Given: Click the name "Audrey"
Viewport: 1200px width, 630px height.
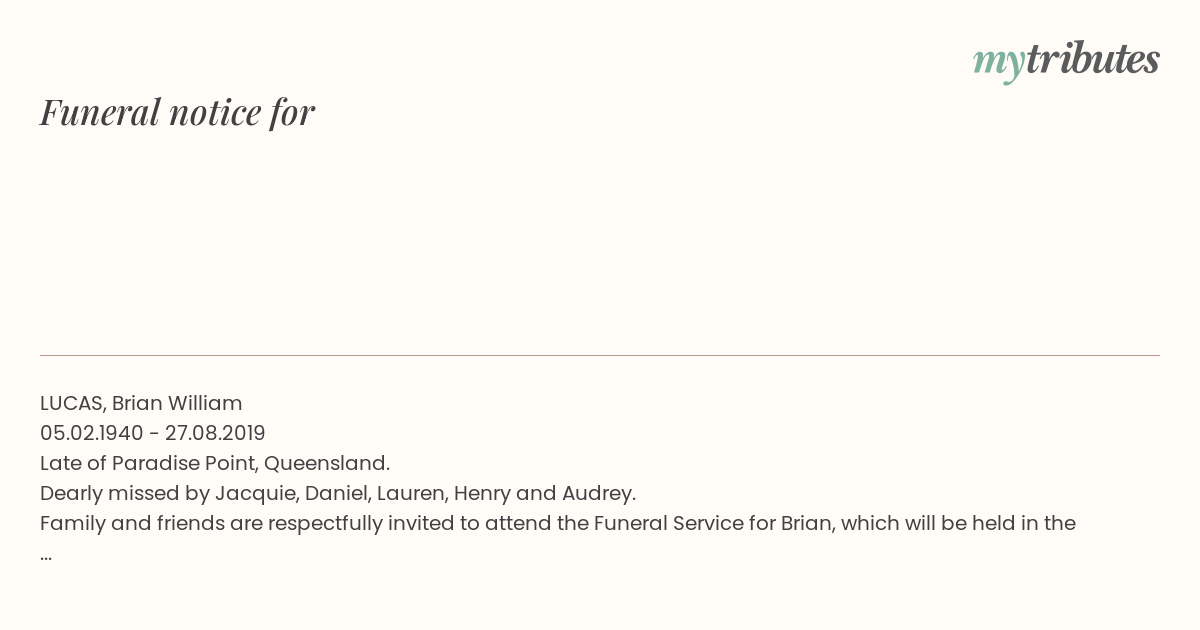Looking at the screenshot, I should click(598, 493).
